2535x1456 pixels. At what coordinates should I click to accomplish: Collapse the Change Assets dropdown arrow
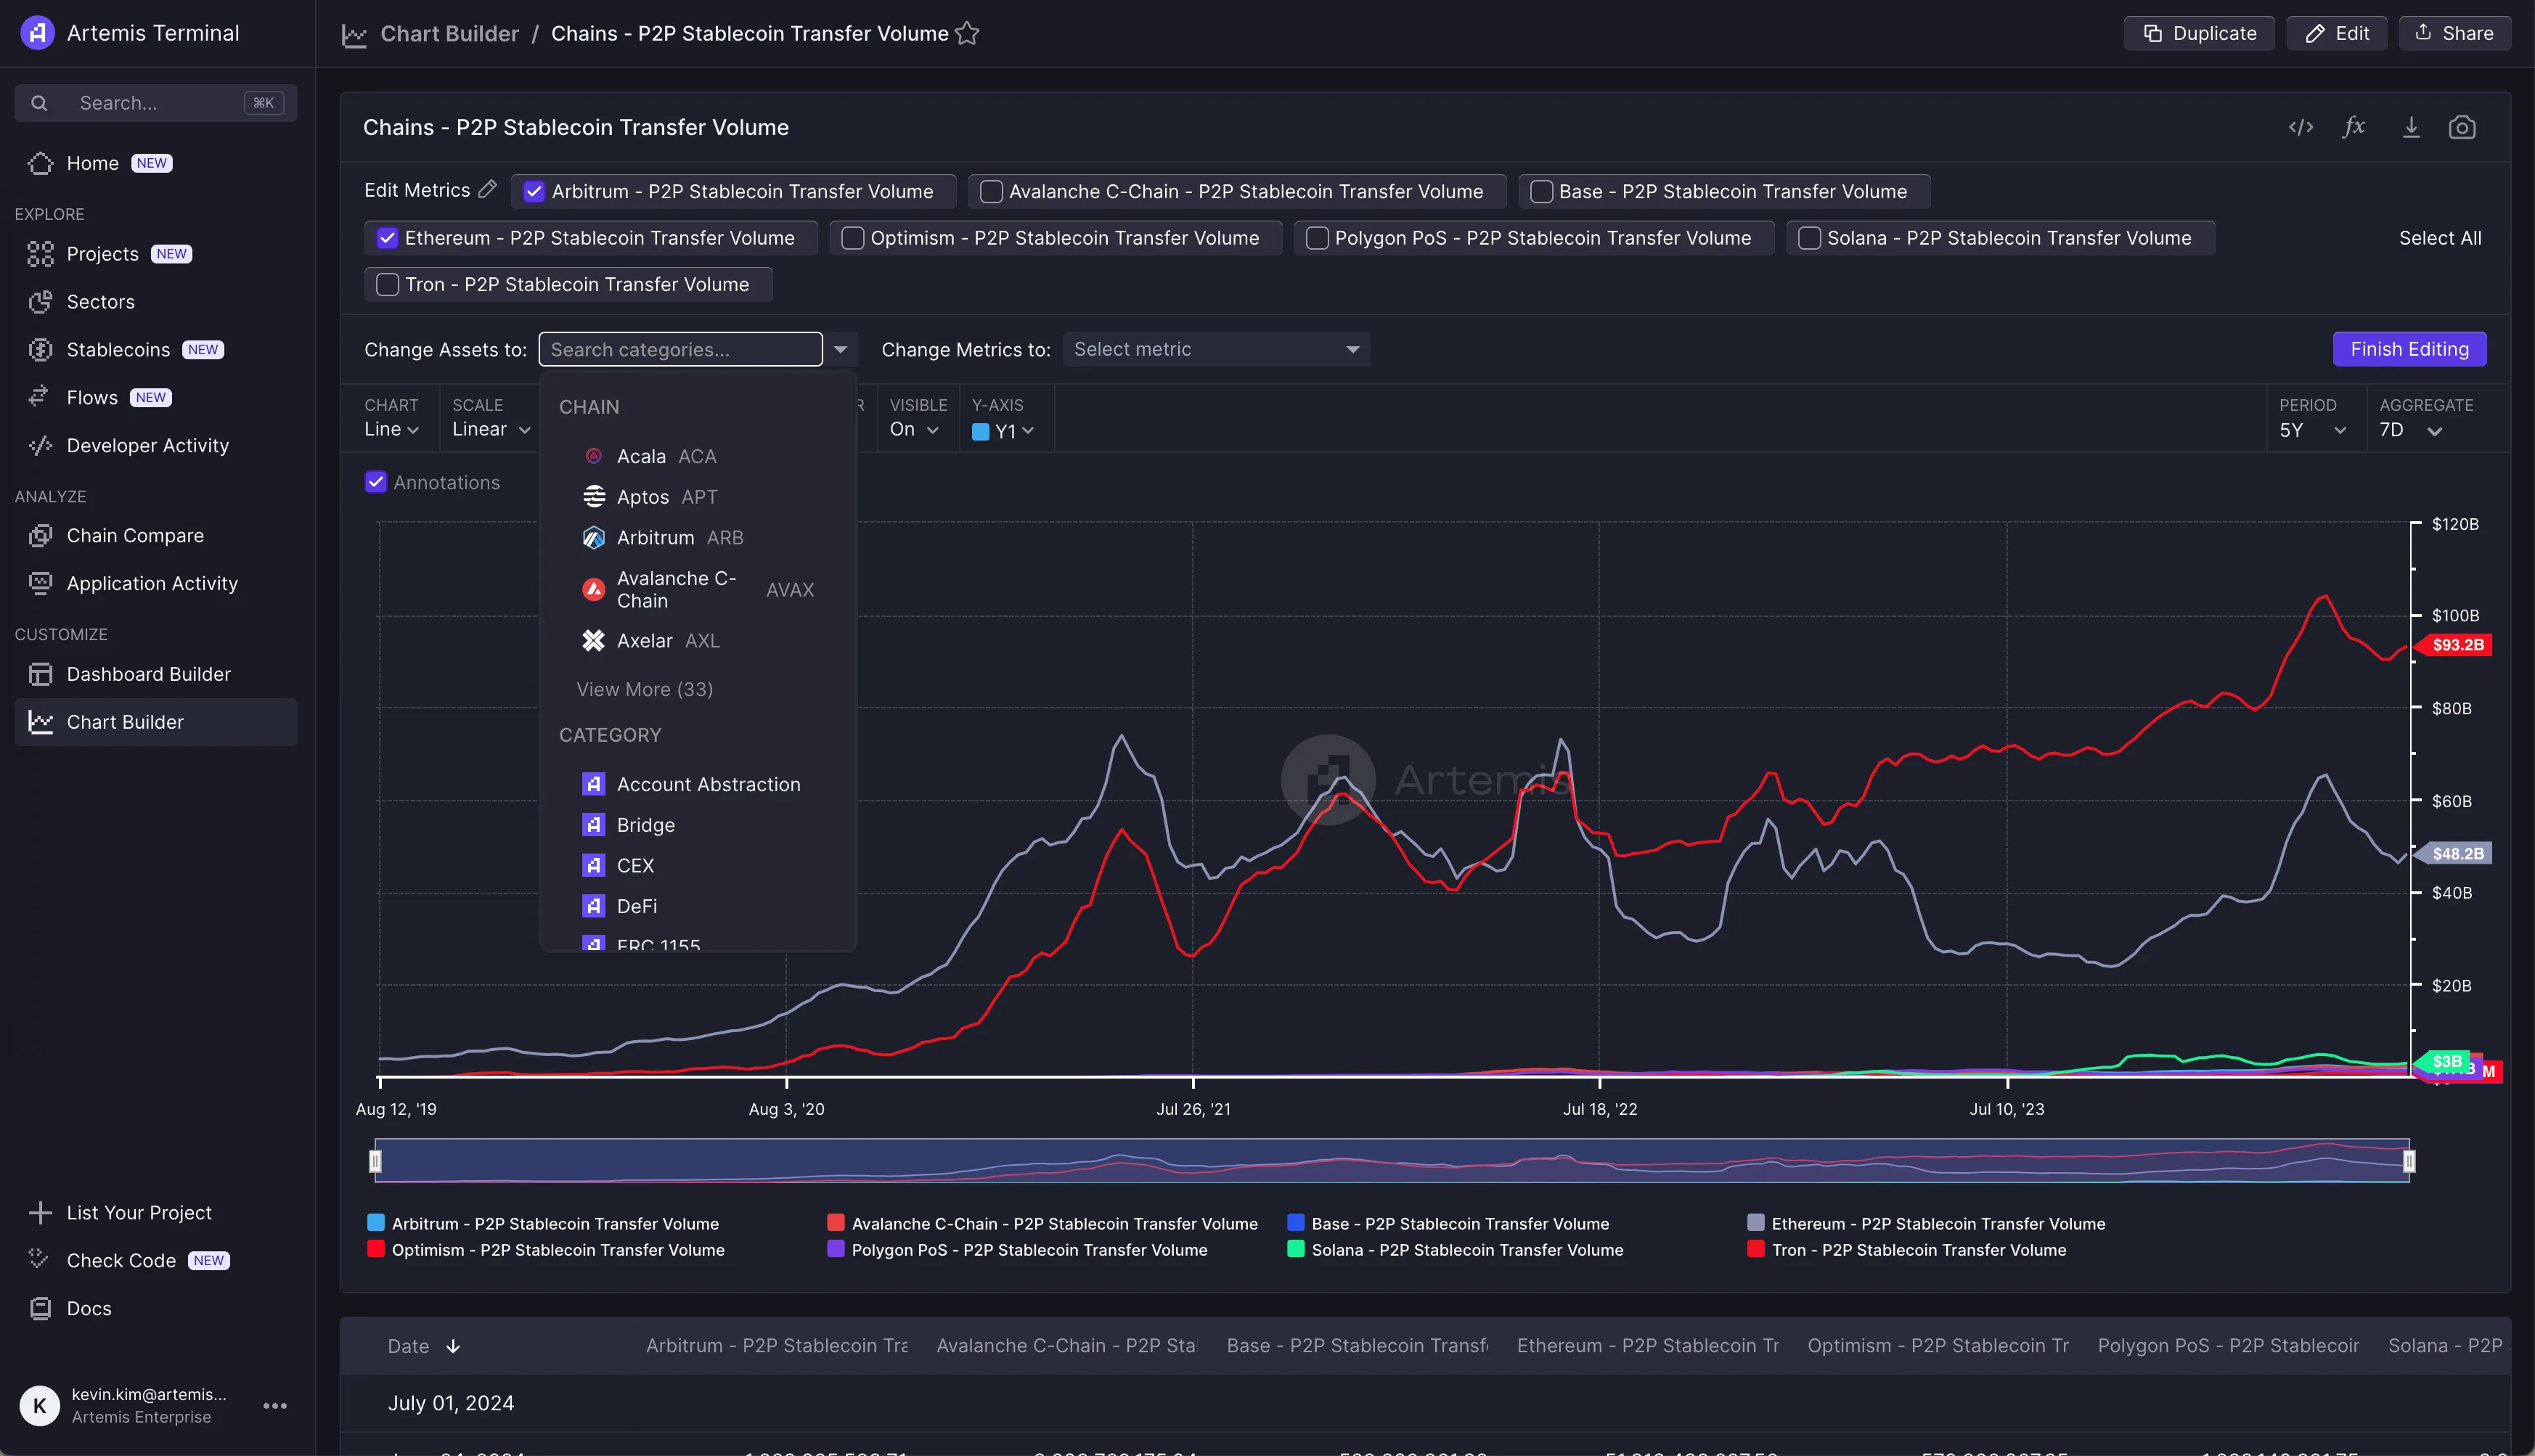841,349
